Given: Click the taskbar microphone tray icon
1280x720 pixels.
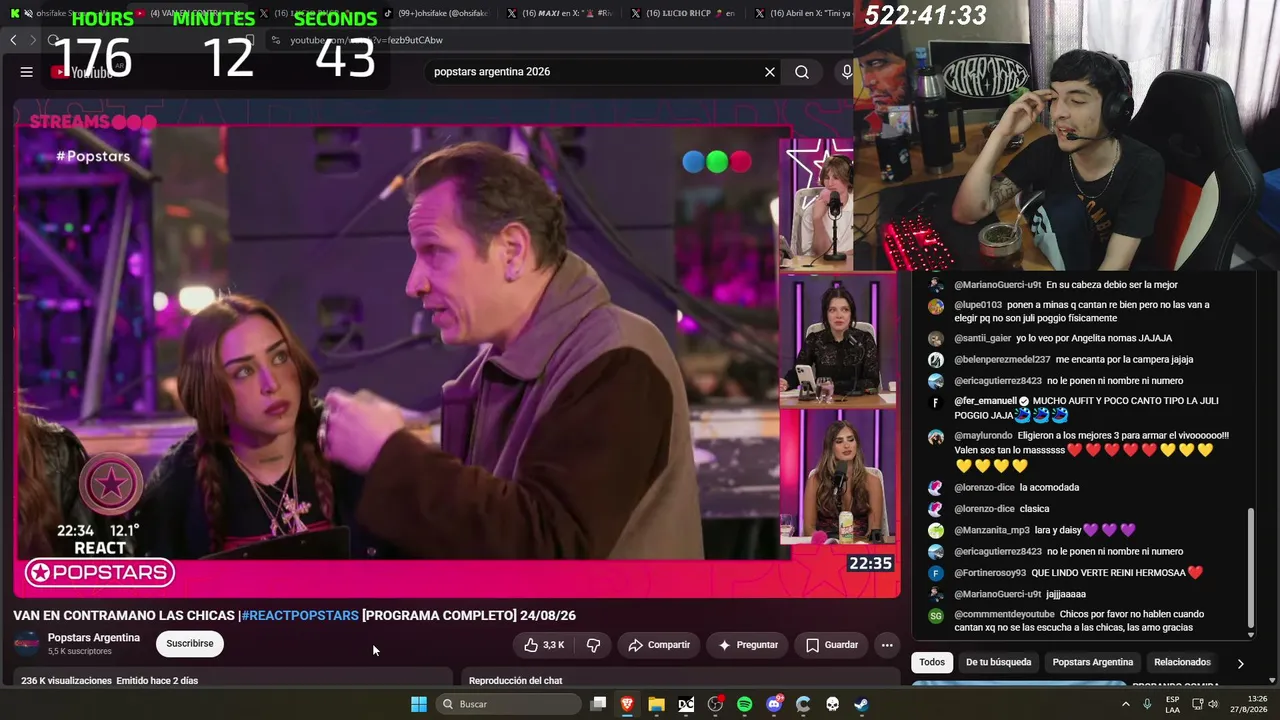Looking at the screenshot, I should coord(1147,704).
